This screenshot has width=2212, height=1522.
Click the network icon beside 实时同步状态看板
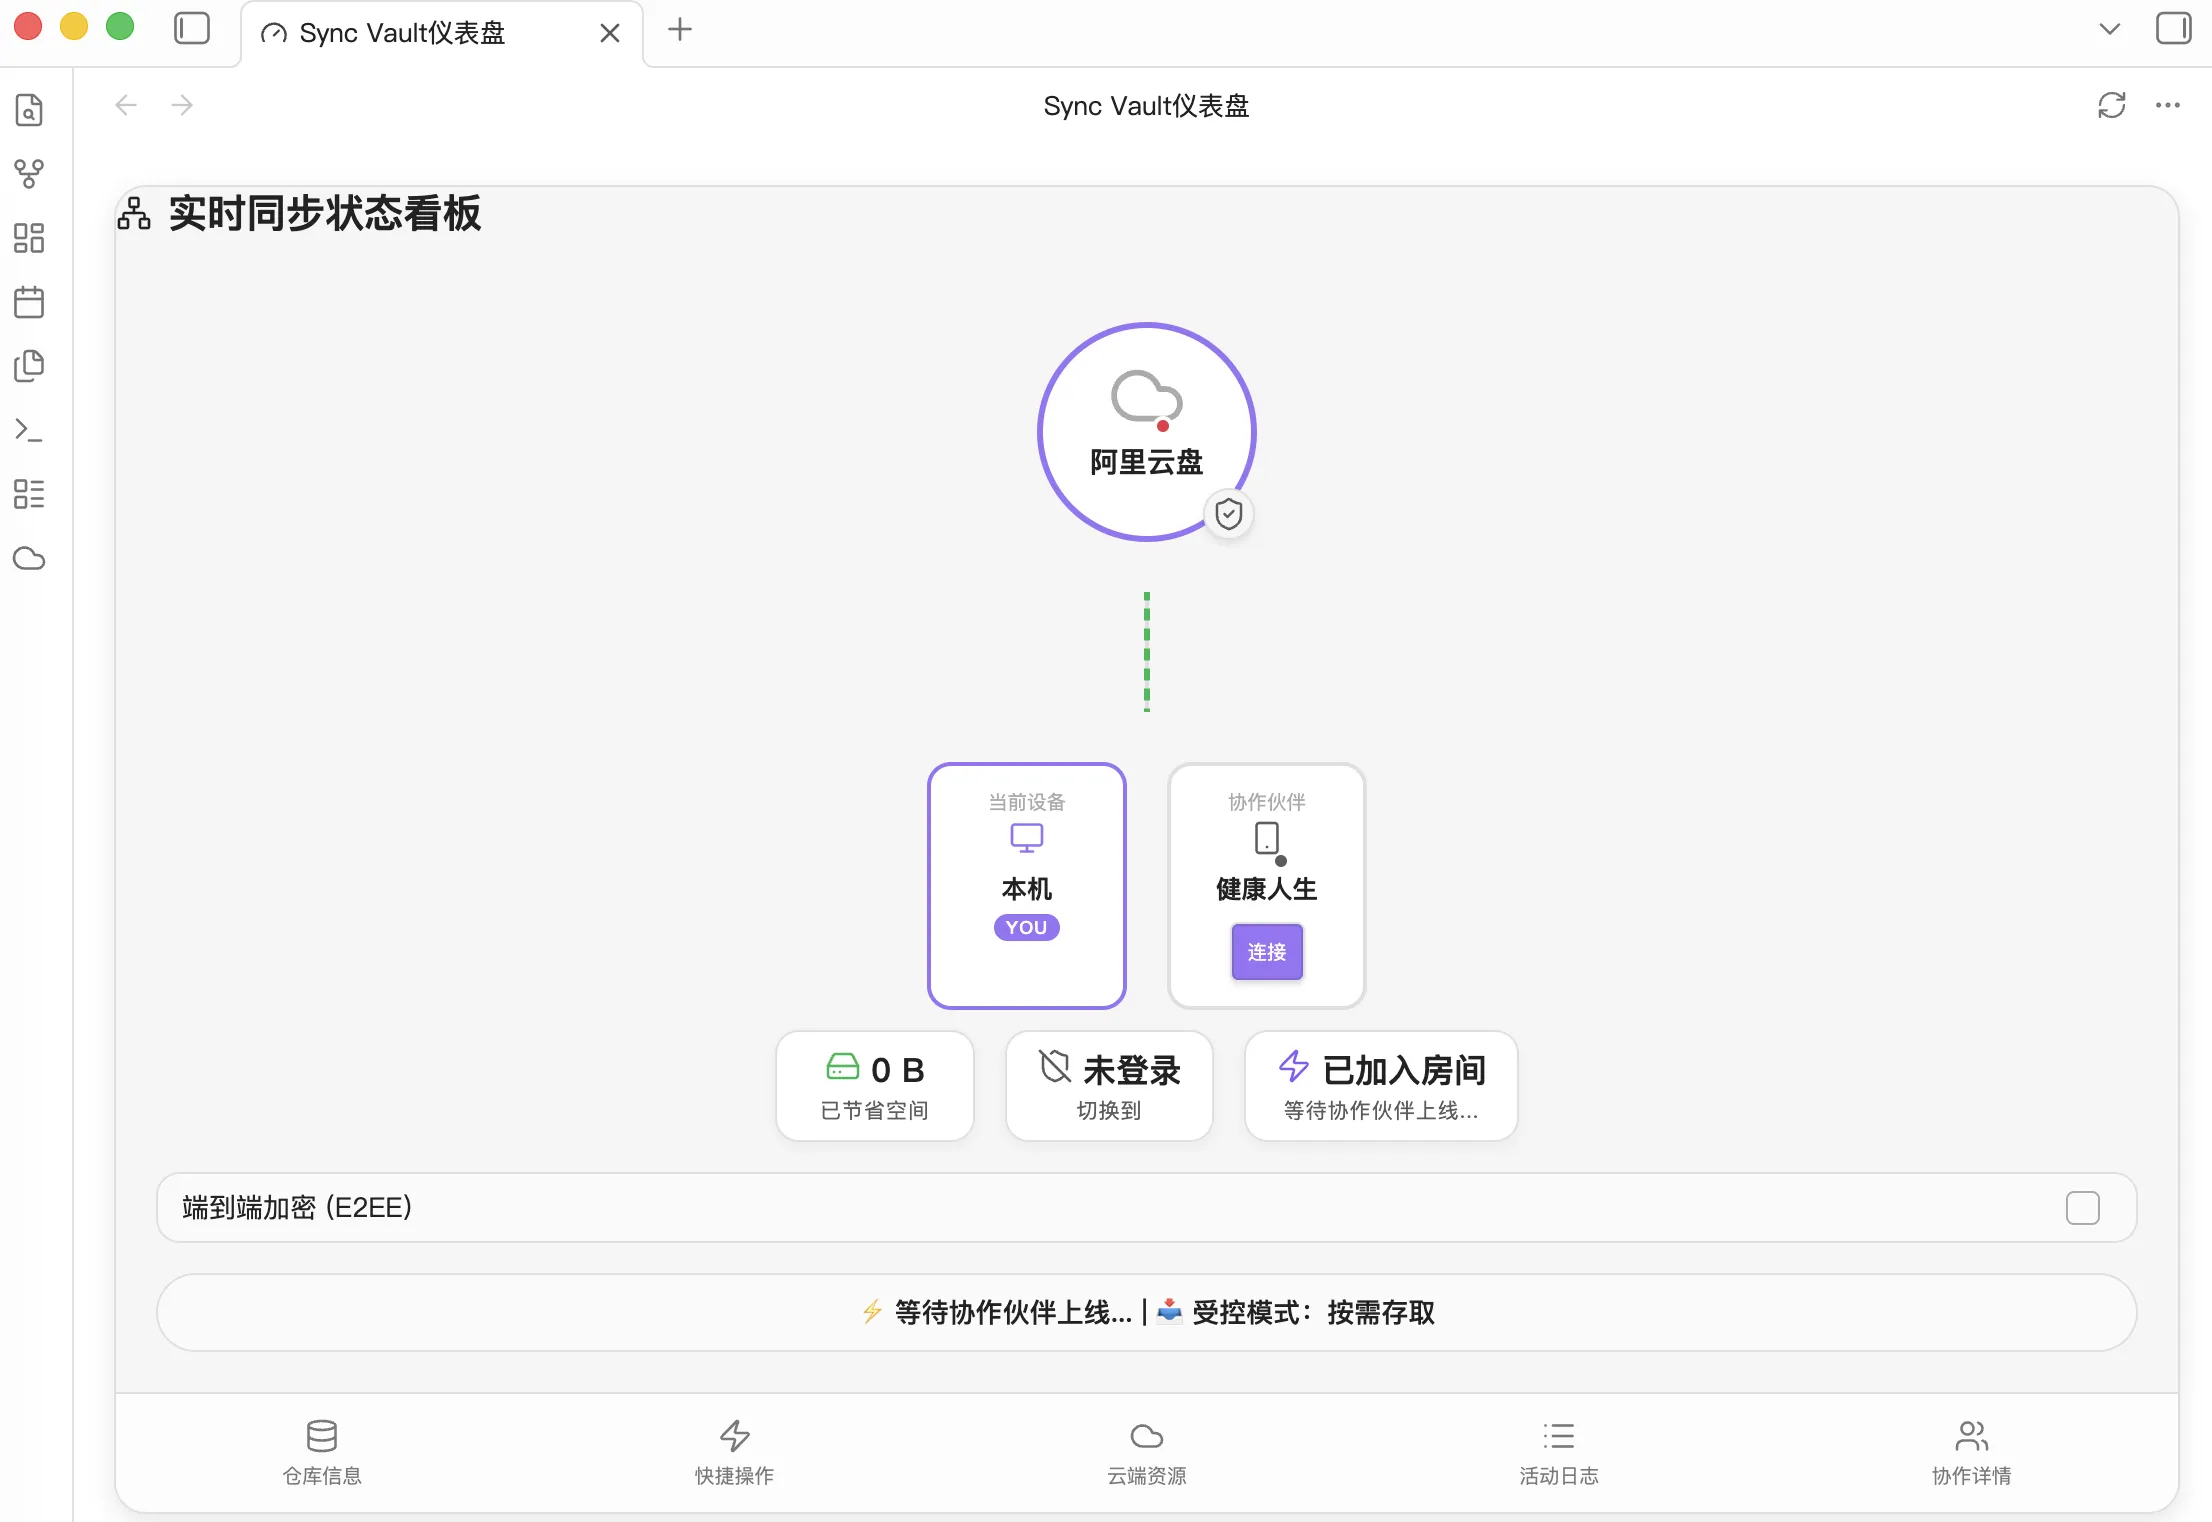(x=134, y=213)
